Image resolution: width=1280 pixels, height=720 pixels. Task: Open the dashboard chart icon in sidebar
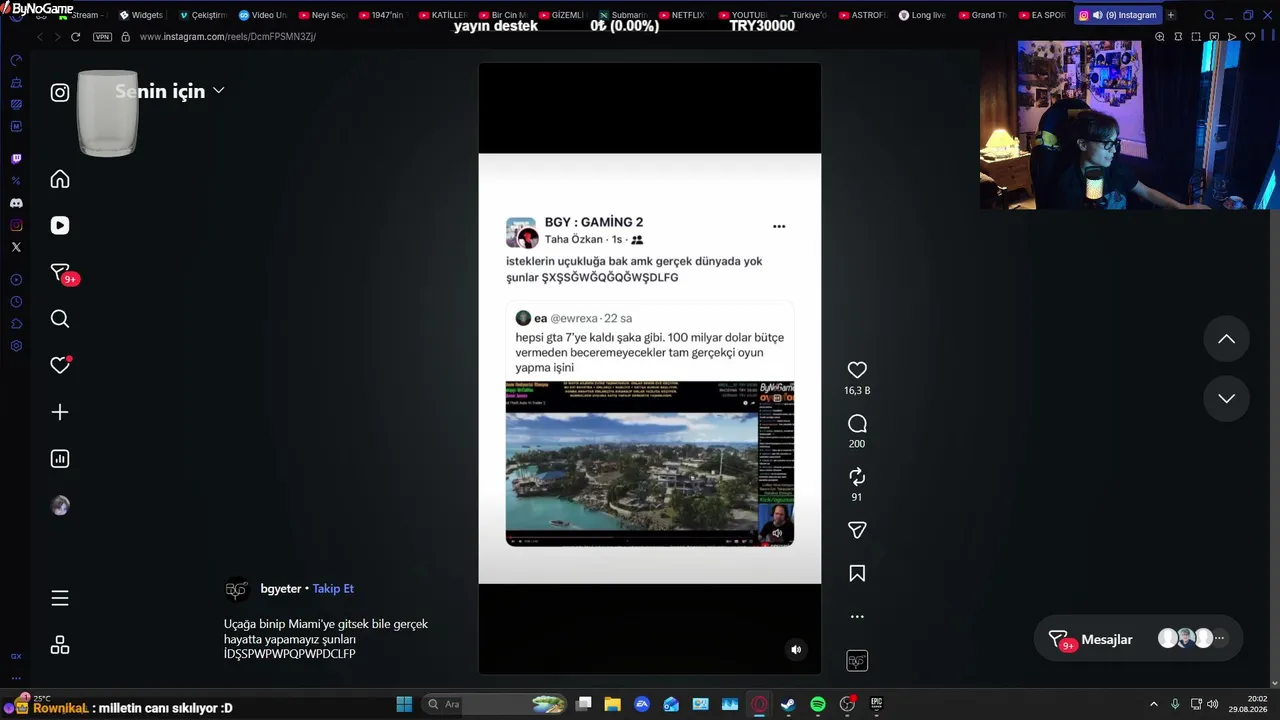tap(60, 459)
